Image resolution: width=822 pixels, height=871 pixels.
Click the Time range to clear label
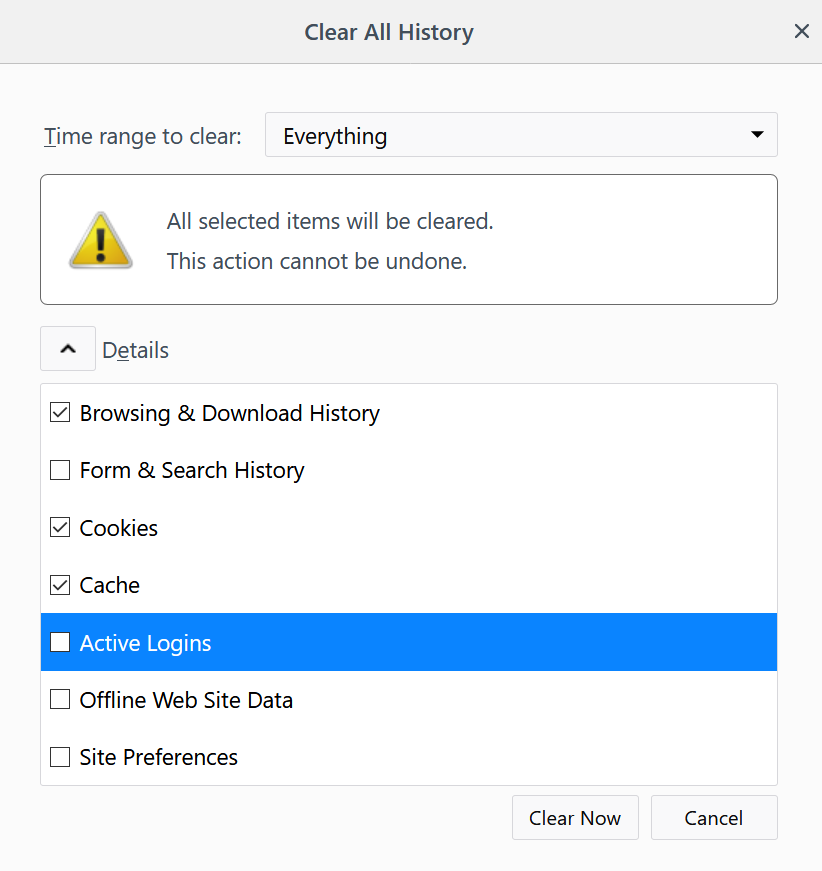click(x=143, y=136)
